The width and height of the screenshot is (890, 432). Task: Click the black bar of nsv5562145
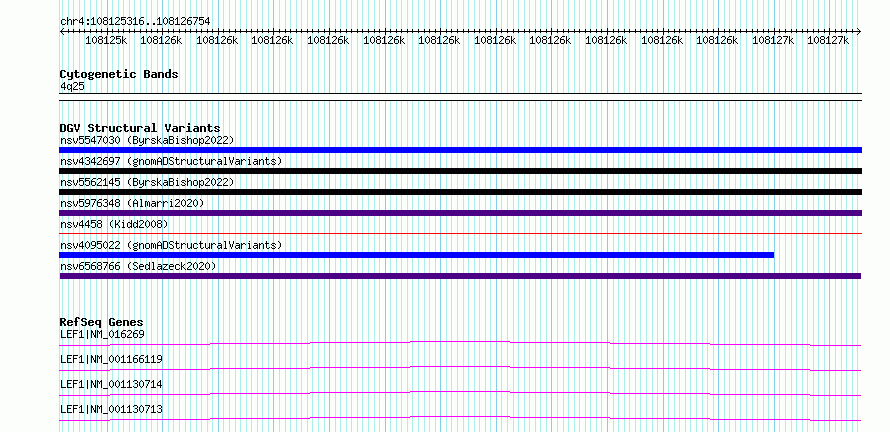tap(460, 192)
